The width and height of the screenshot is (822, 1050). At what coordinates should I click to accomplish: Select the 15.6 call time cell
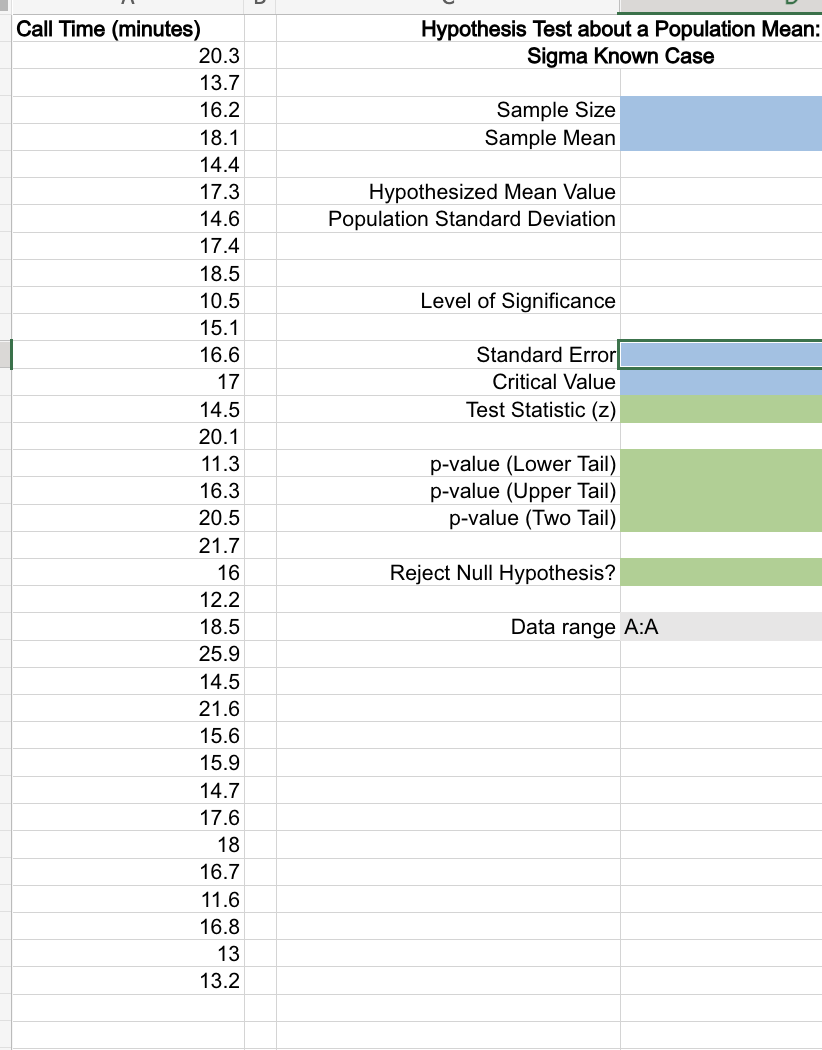click(128, 735)
